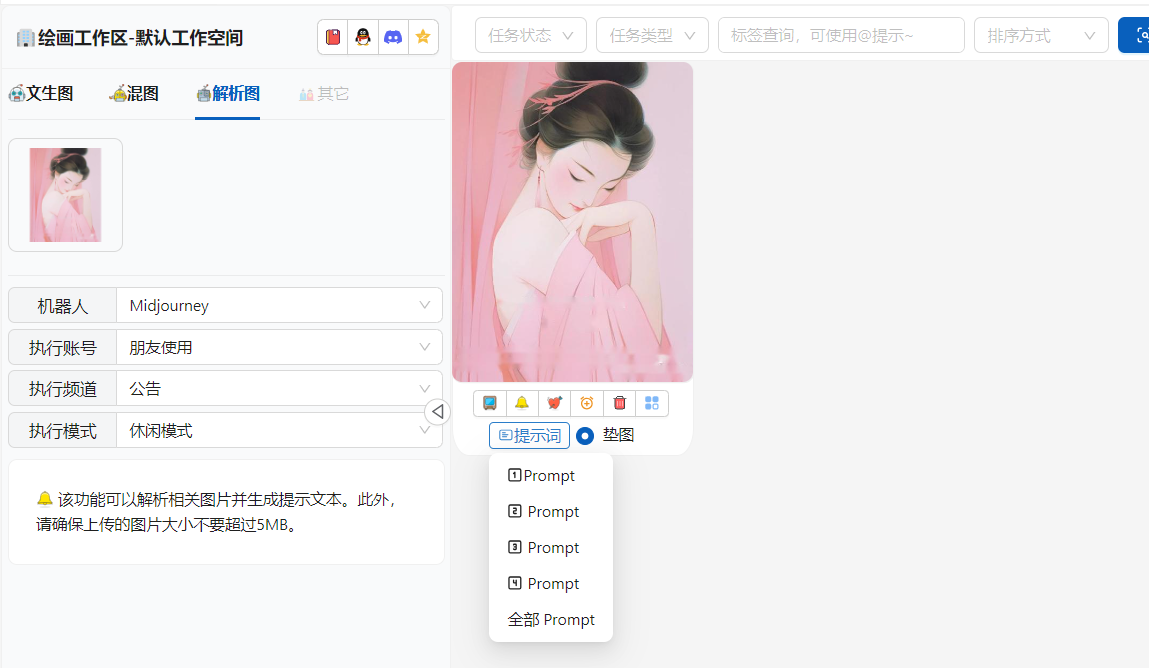Choose 全部 Prompt from the menu
This screenshot has width=1149, height=668.
(x=551, y=620)
